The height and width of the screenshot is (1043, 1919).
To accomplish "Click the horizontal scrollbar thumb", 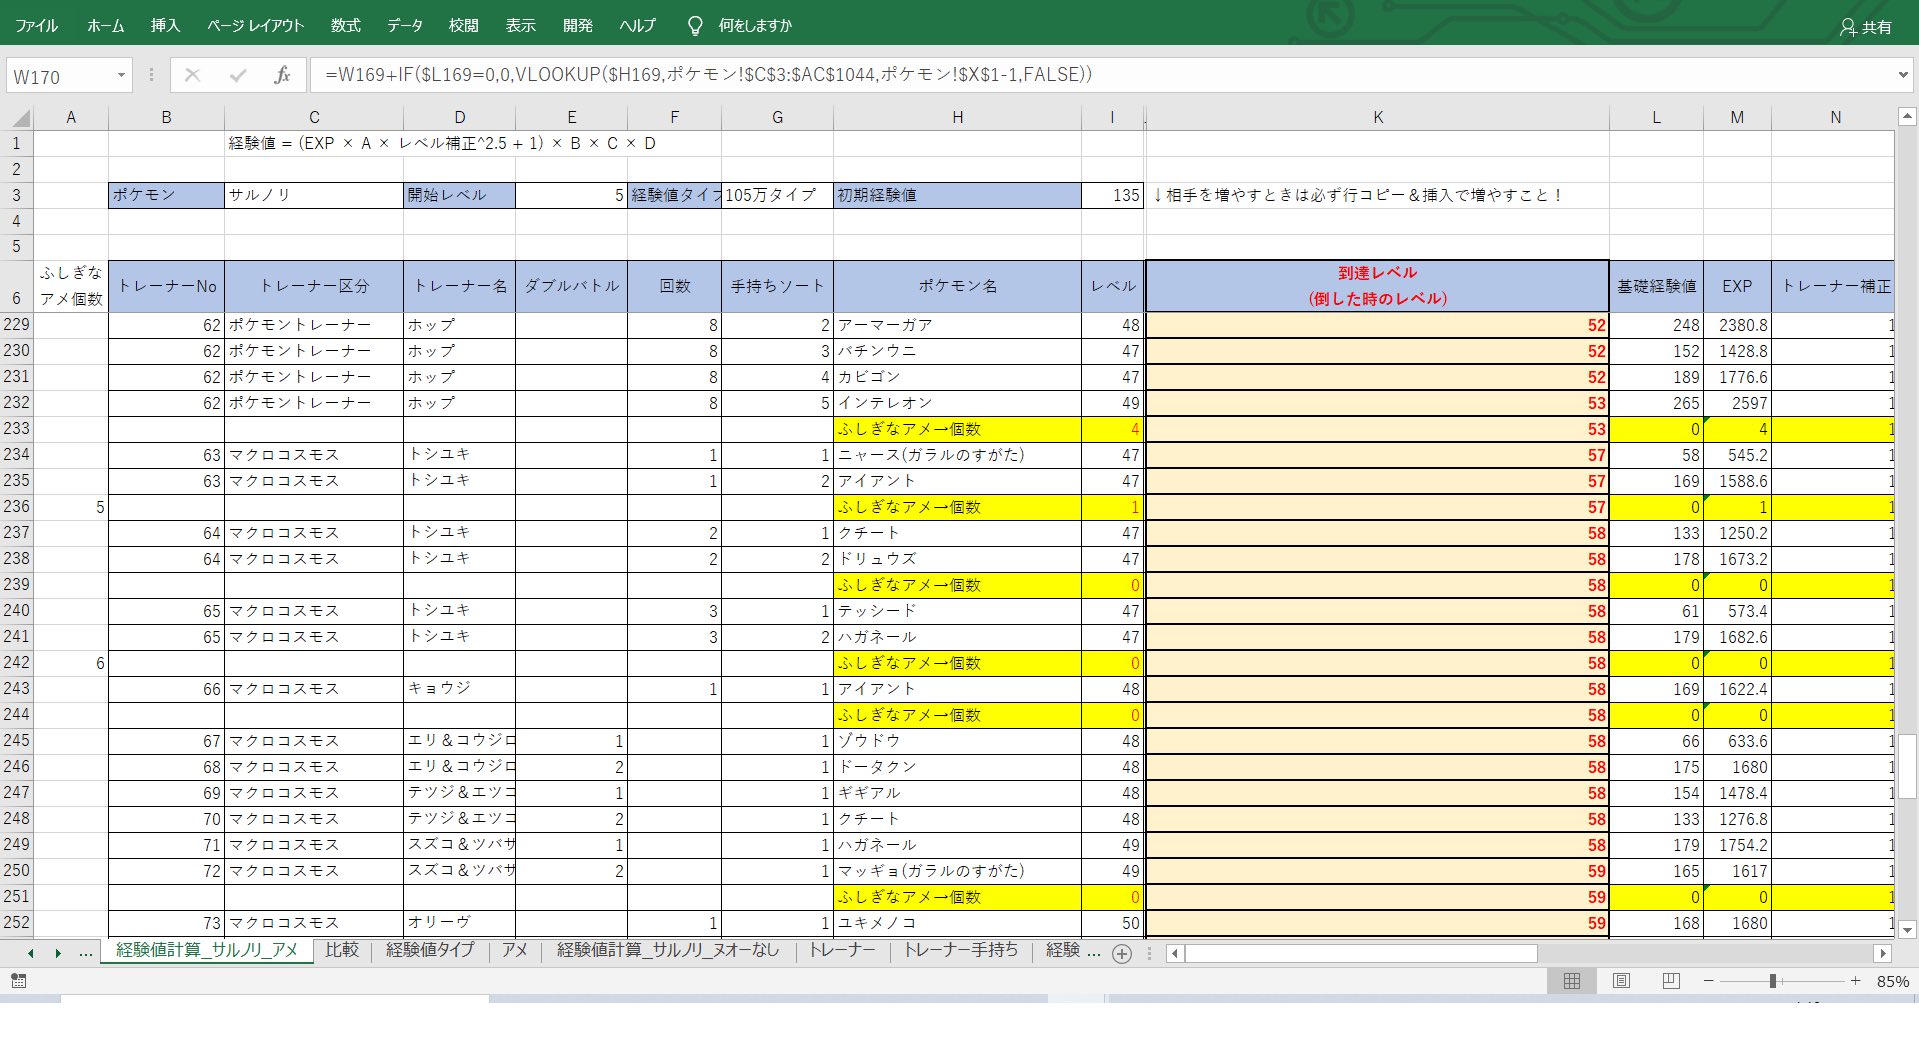I will click(x=1361, y=954).
